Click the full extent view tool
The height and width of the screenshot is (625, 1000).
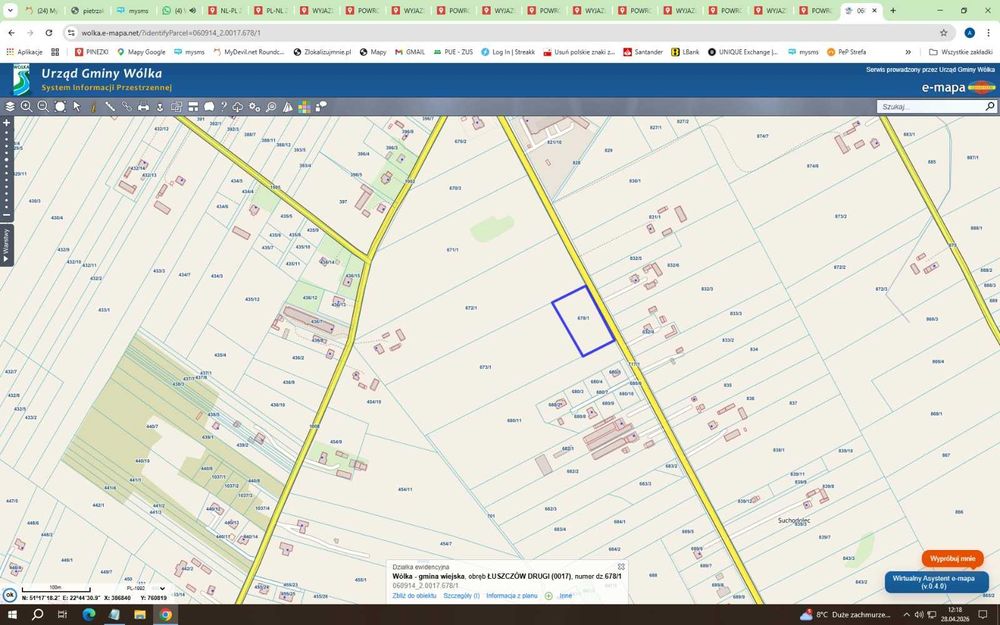[x=60, y=107]
